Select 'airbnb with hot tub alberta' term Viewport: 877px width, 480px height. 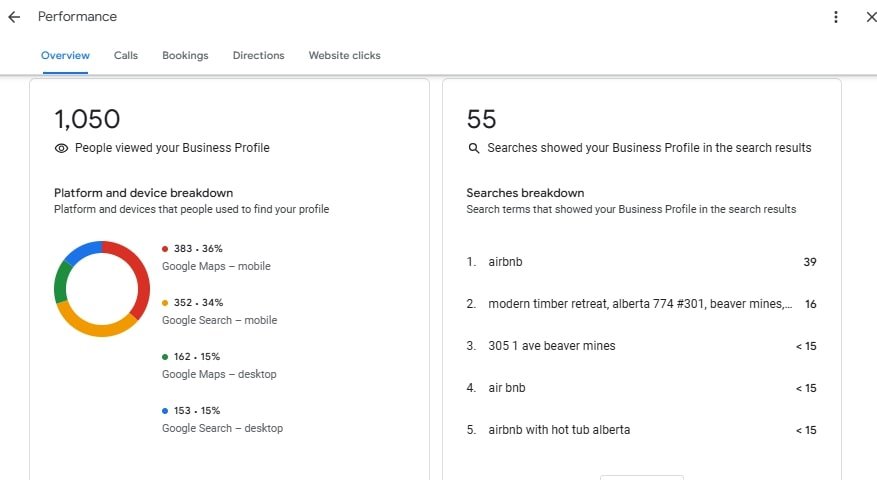(559, 430)
